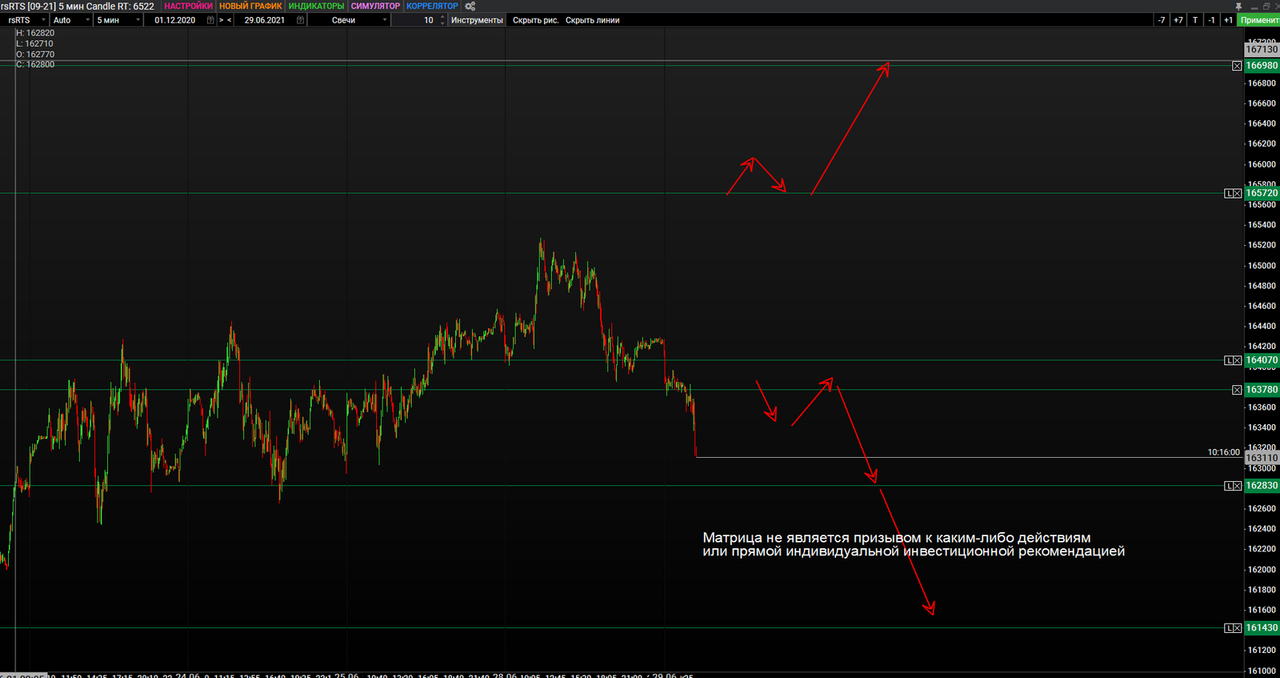Click the +7 days shift button
Viewport: 1280px width, 678px height.
click(1178, 20)
